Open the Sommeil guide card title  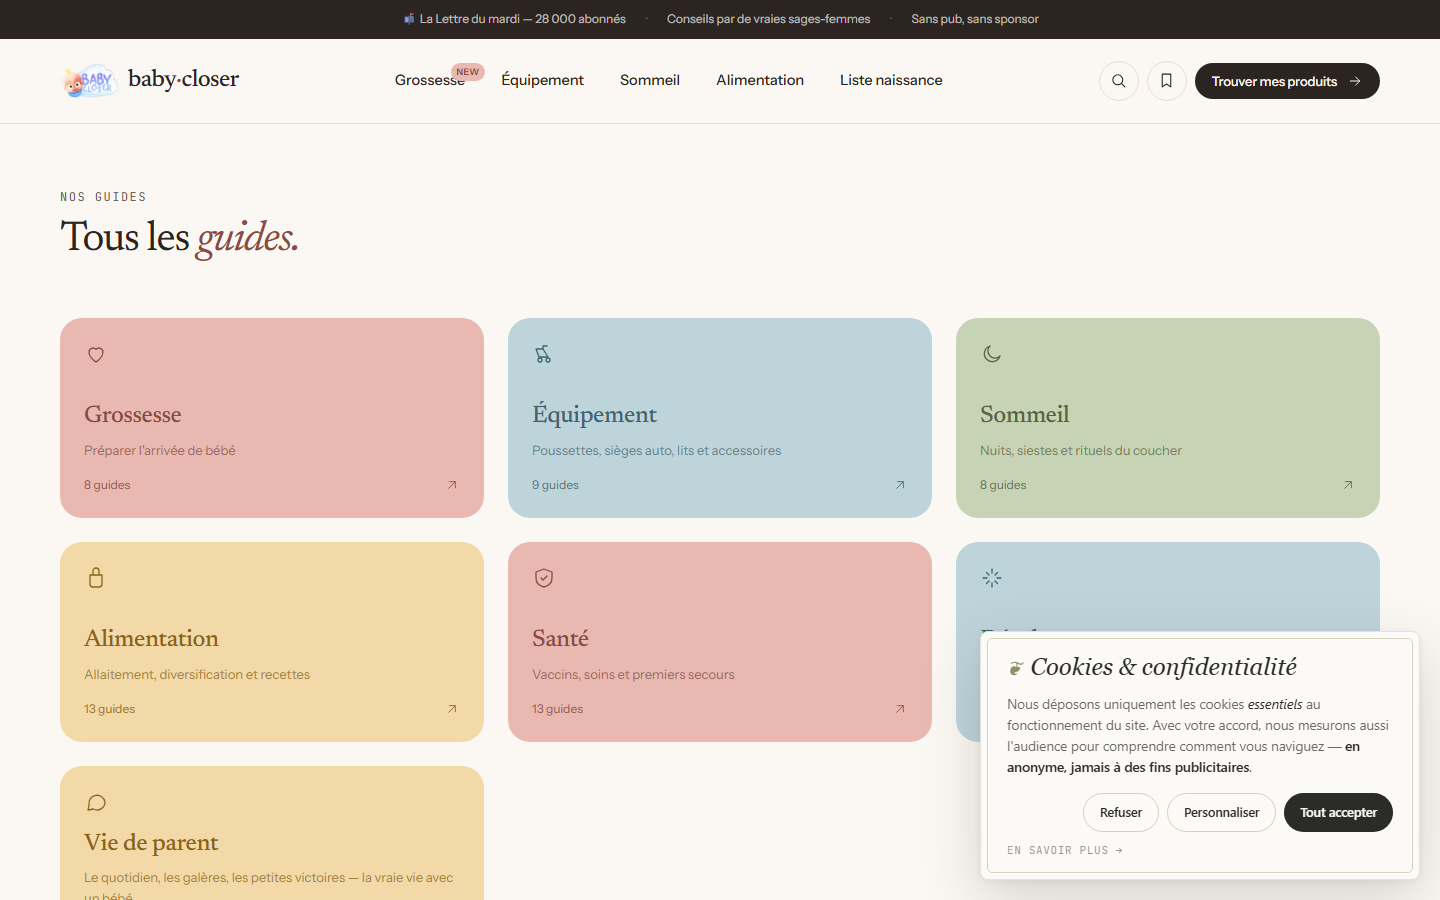pyautogui.click(x=1024, y=414)
